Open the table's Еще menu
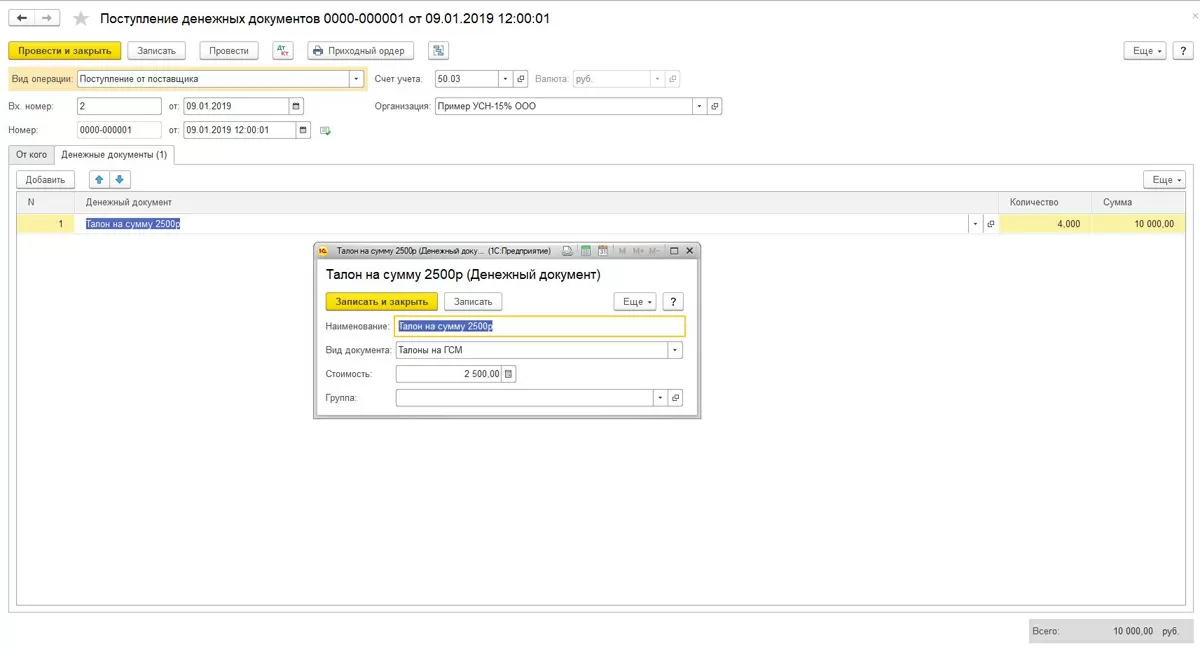Screen dimensions: 1200x649 [x=1164, y=180]
